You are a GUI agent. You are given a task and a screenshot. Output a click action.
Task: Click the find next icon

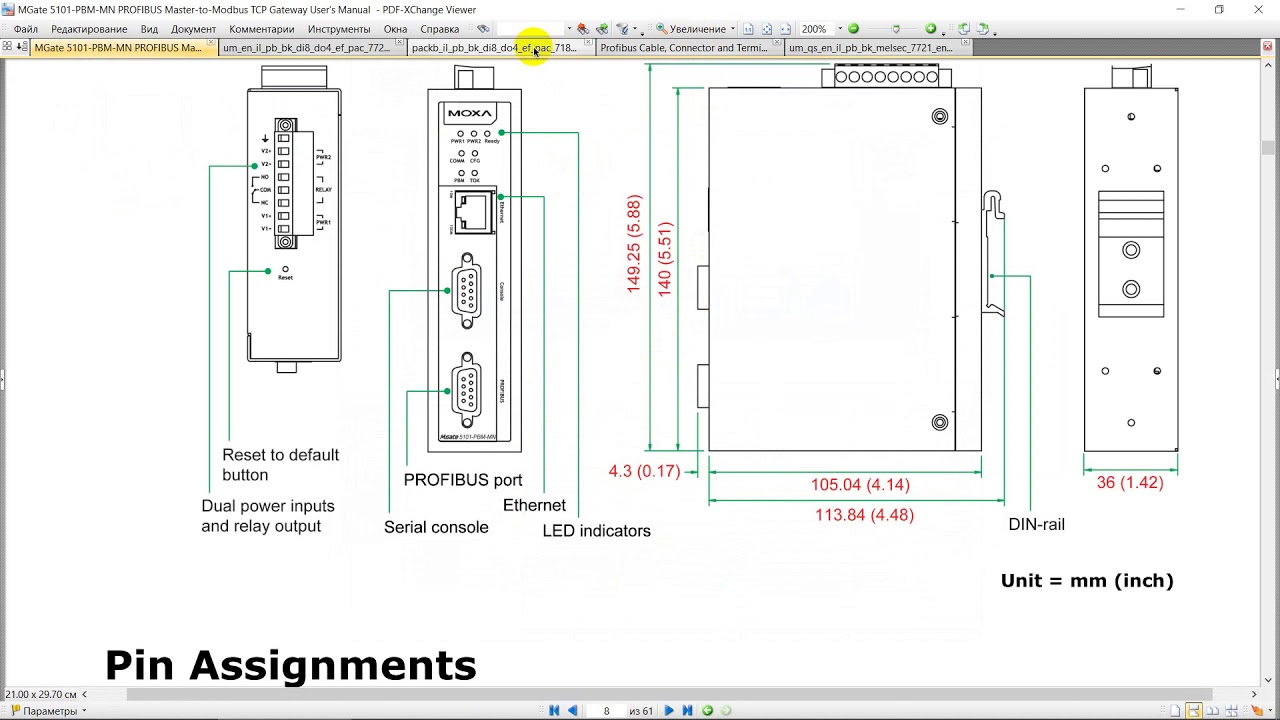(x=602, y=29)
